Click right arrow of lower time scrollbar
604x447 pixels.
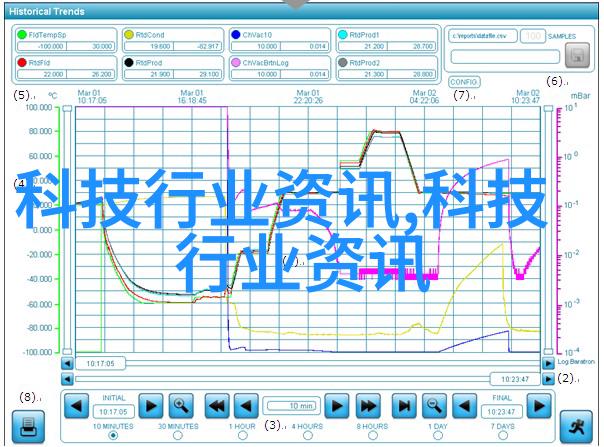(x=548, y=379)
